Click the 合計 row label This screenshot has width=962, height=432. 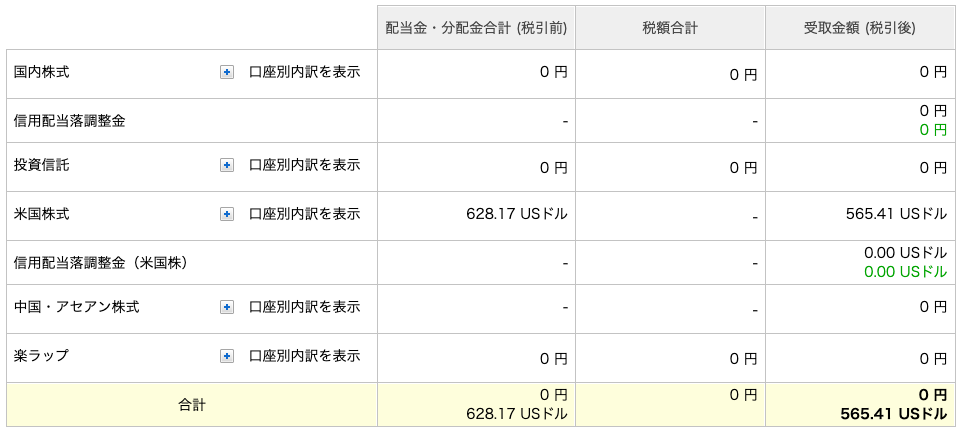click(x=192, y=405)
